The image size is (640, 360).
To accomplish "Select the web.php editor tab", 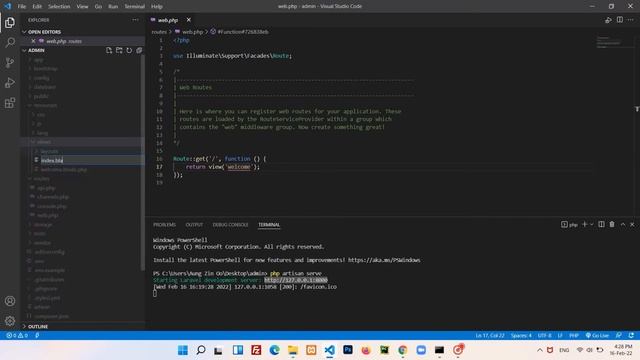I will tap(168, 20).
